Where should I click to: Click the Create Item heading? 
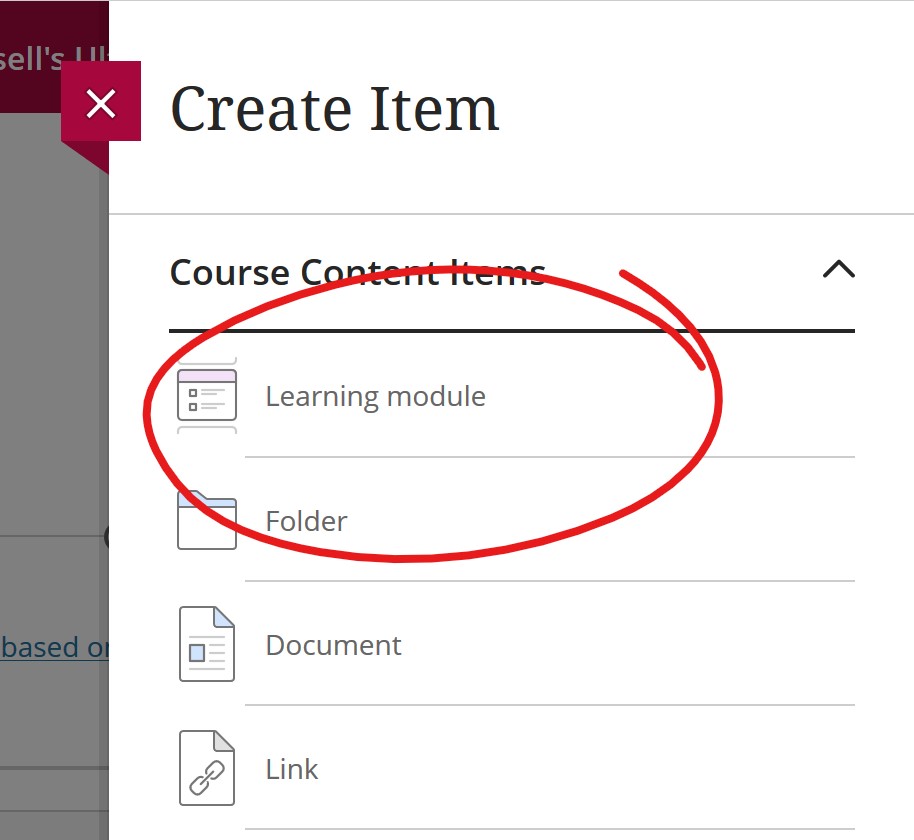click(x=334, y=108)
